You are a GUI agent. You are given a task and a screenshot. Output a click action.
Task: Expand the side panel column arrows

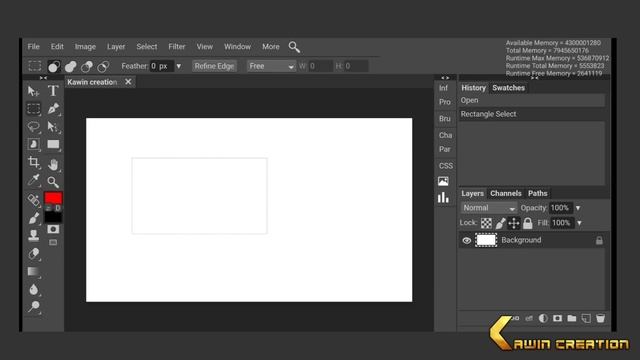pos(445,78)
